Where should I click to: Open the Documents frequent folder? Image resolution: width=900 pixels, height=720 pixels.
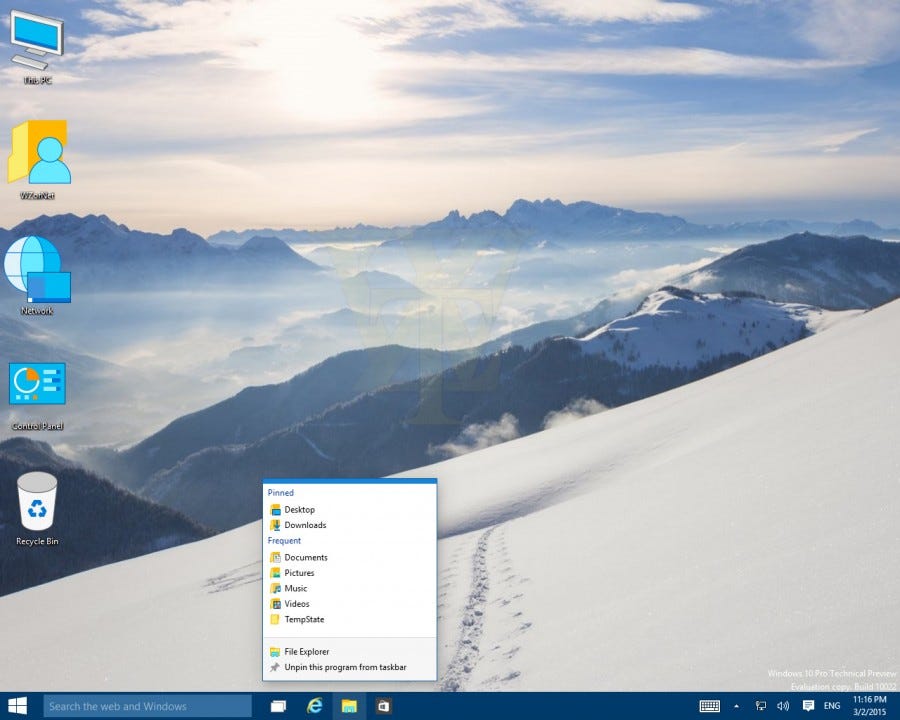tap(305, 557)
